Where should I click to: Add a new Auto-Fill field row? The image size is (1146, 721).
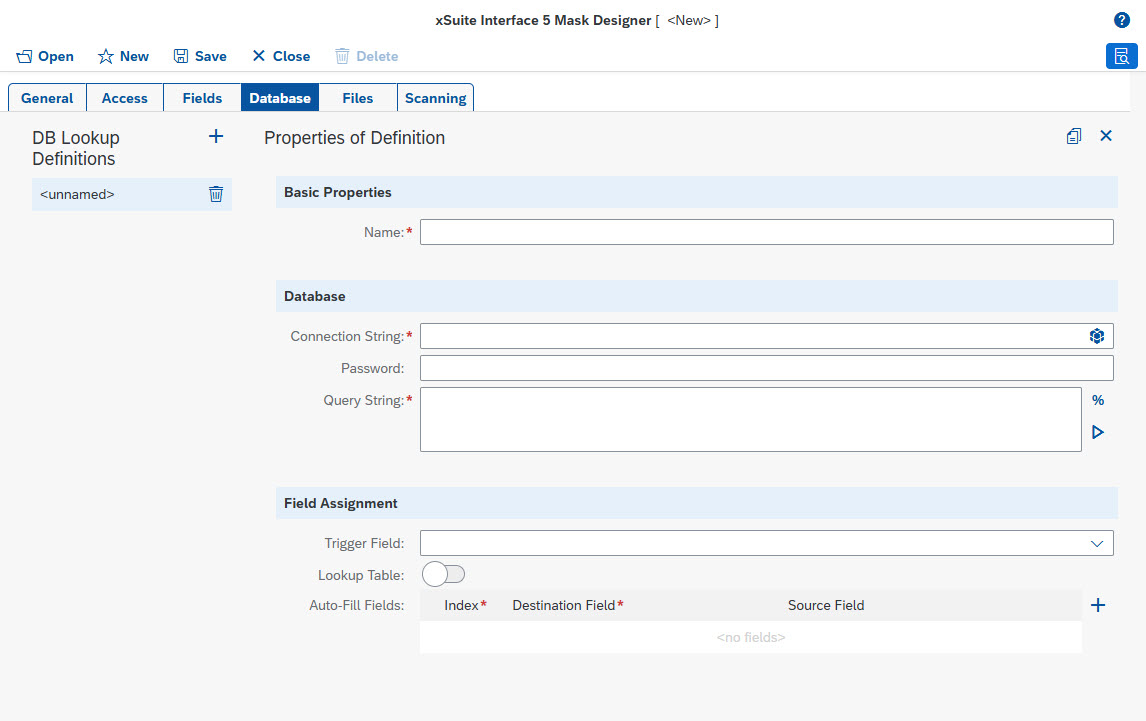[1098, 605]
